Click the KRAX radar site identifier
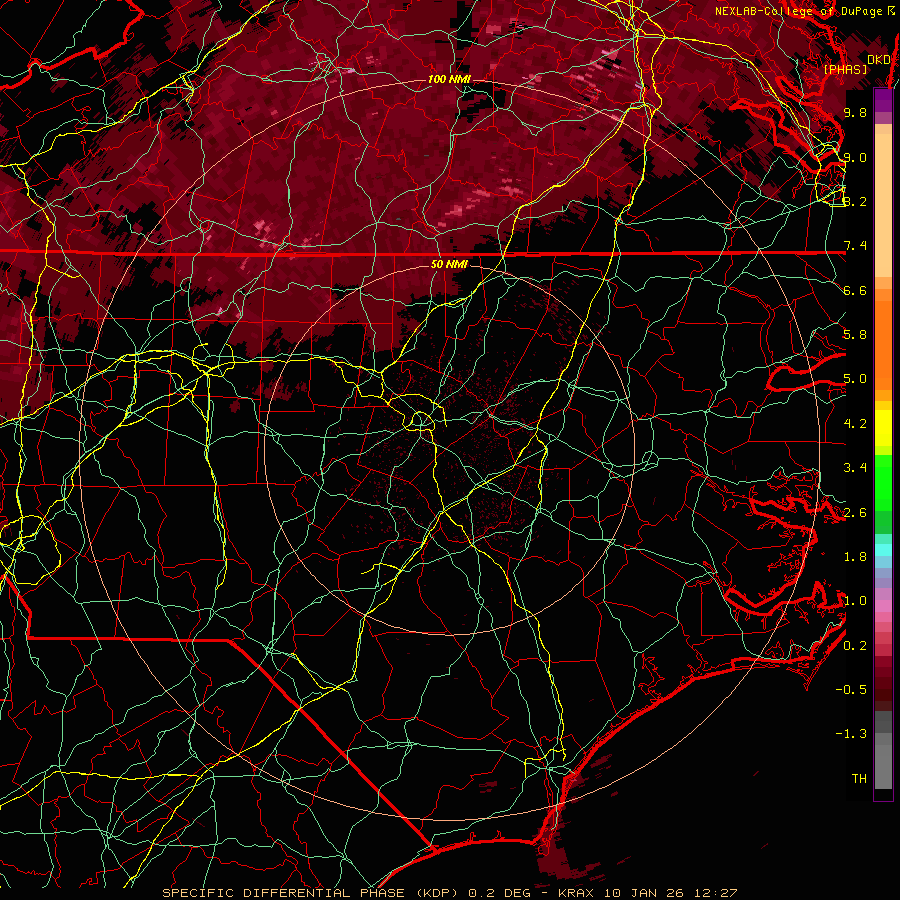The height and width of the screenshot is (900, 900). coord(577,893)
